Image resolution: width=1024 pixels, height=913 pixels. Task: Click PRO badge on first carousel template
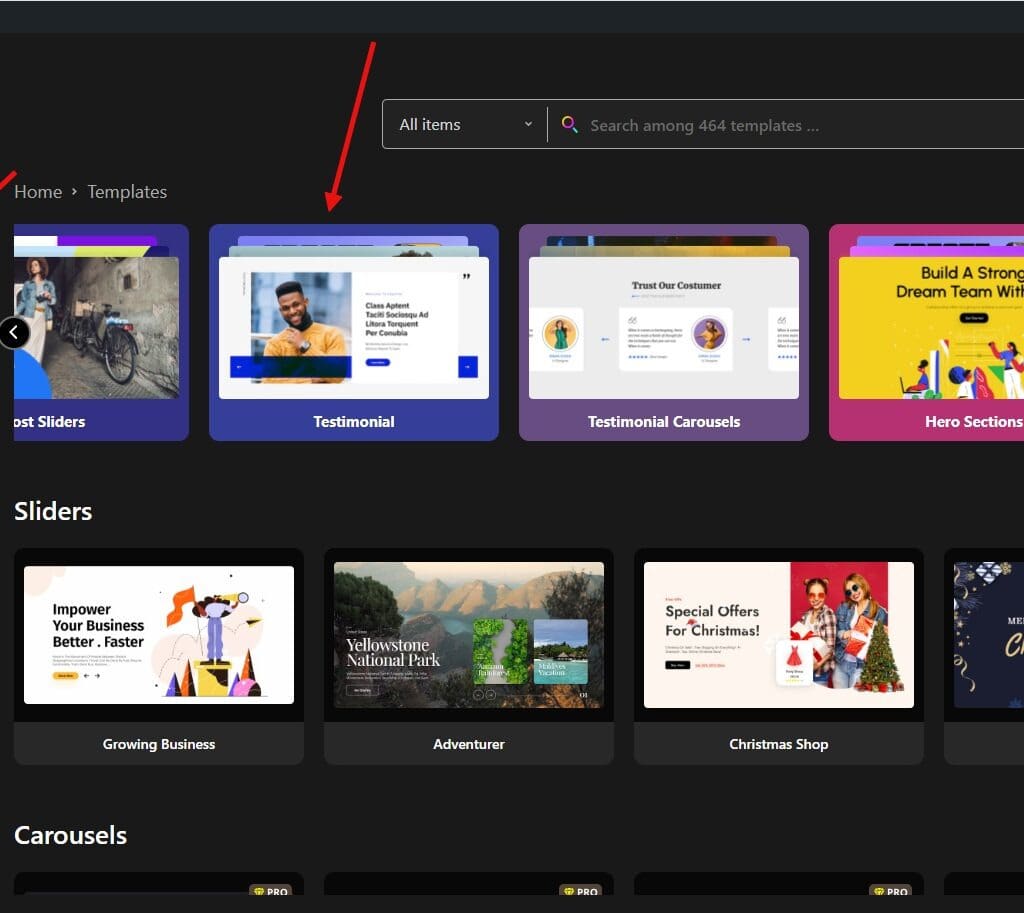point(270,891)
